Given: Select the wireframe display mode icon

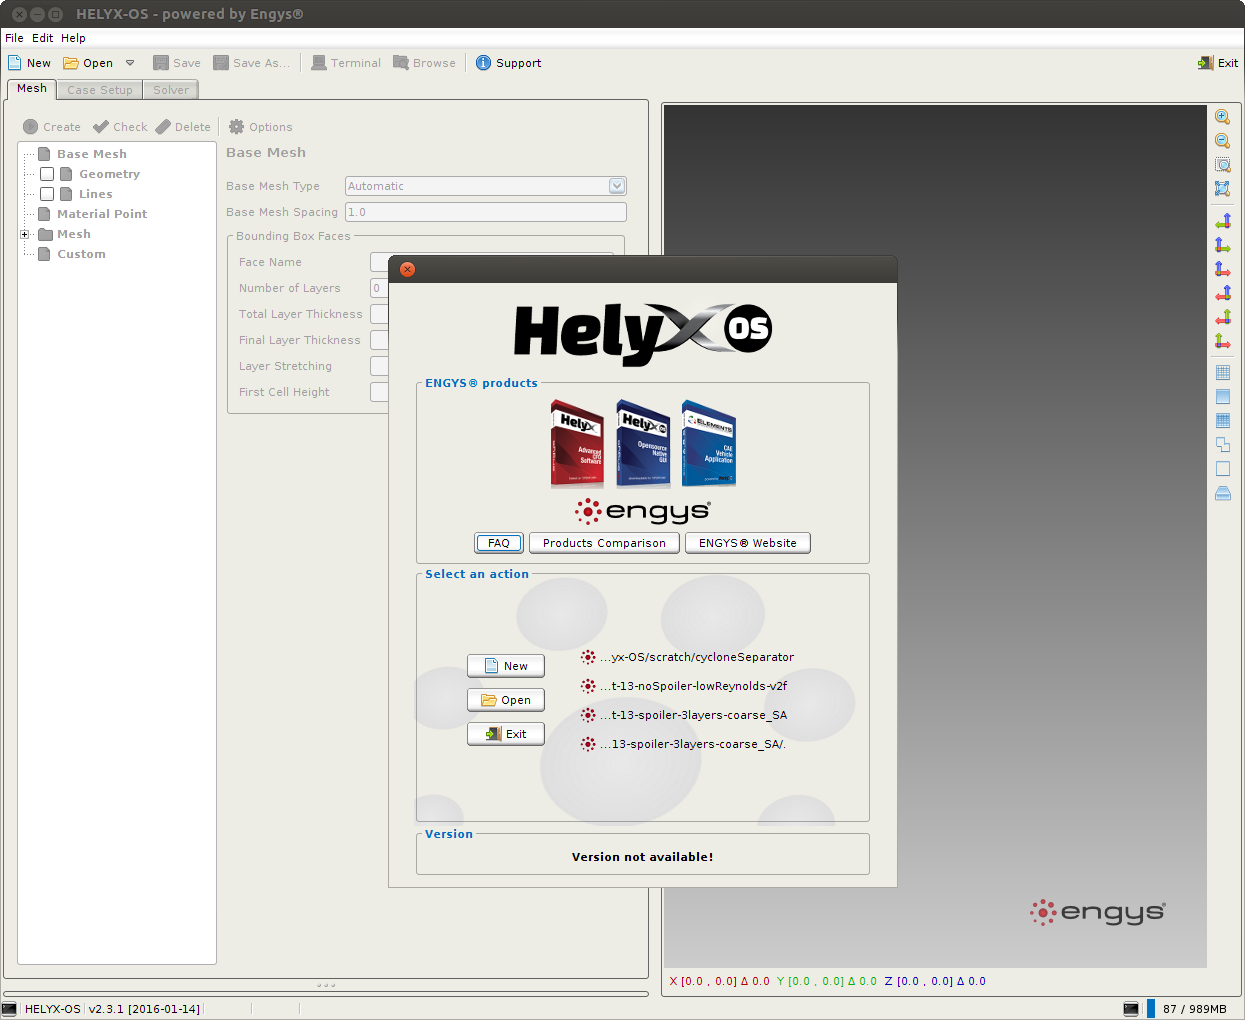Looking at the screenshot, I should pyautogui.click(x=1222, y=372).
